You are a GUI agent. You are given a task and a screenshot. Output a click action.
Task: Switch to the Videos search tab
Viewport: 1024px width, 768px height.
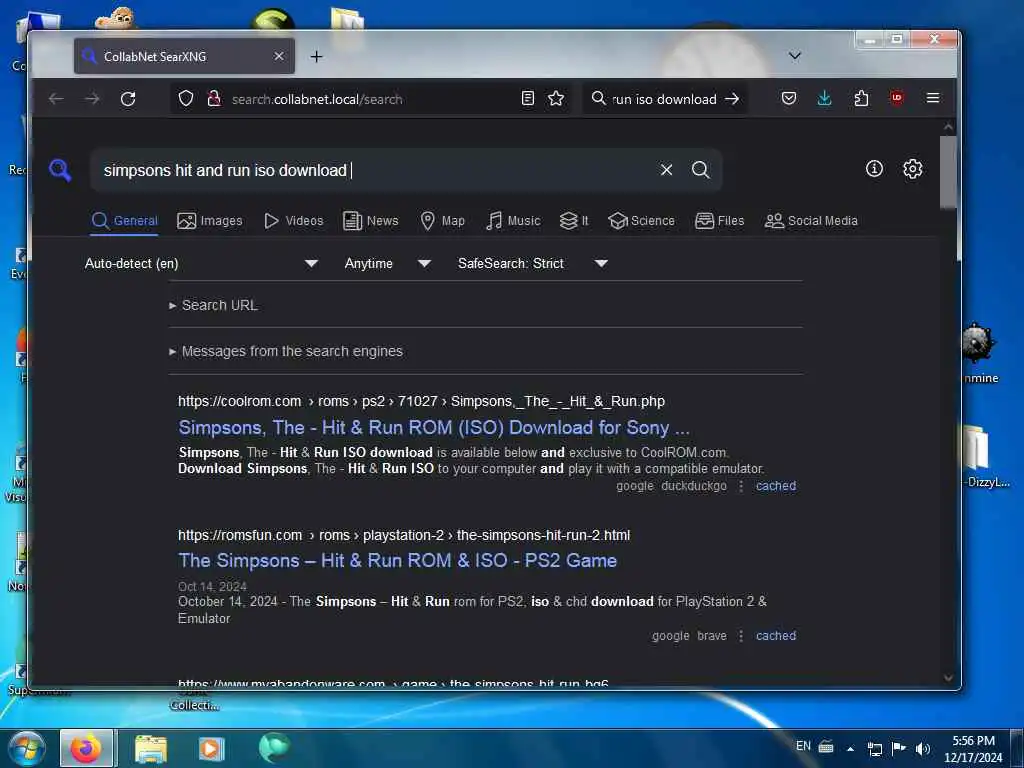click(293, 221)
